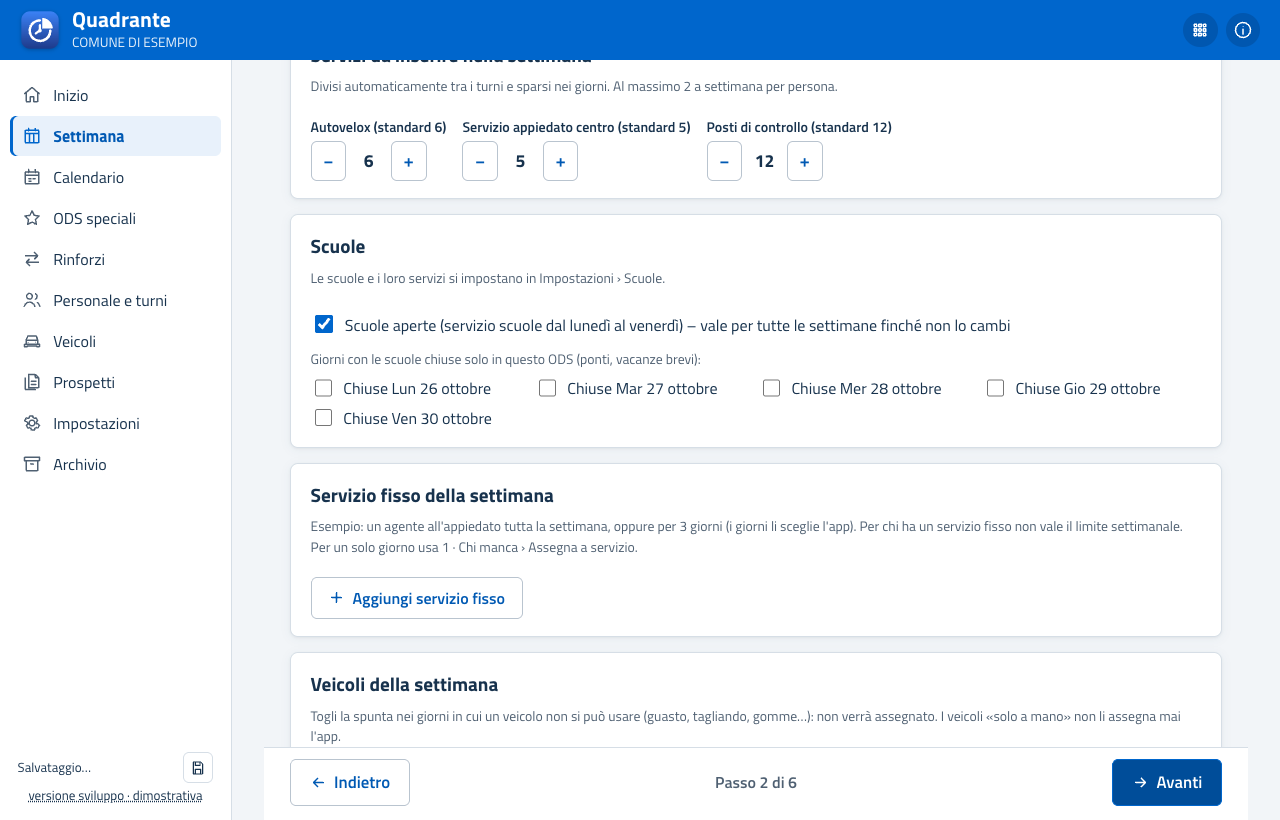
Task: Check Chiuse Lun 26 ottobre
Action: (323, 388)
